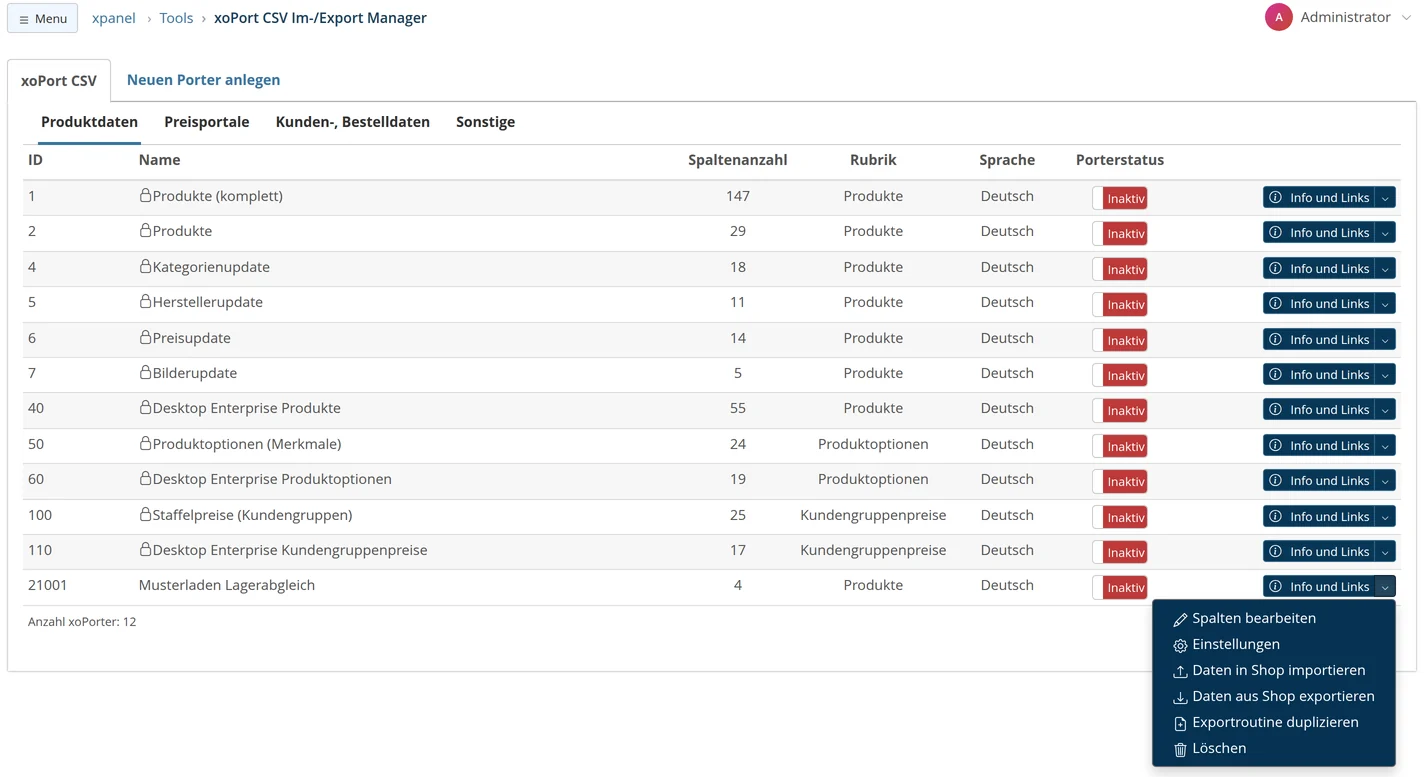The height and width of the screenshot is (777, 1424).
Task: Click the lock icon of Kategorienupdate
Action: coord(145,266)
